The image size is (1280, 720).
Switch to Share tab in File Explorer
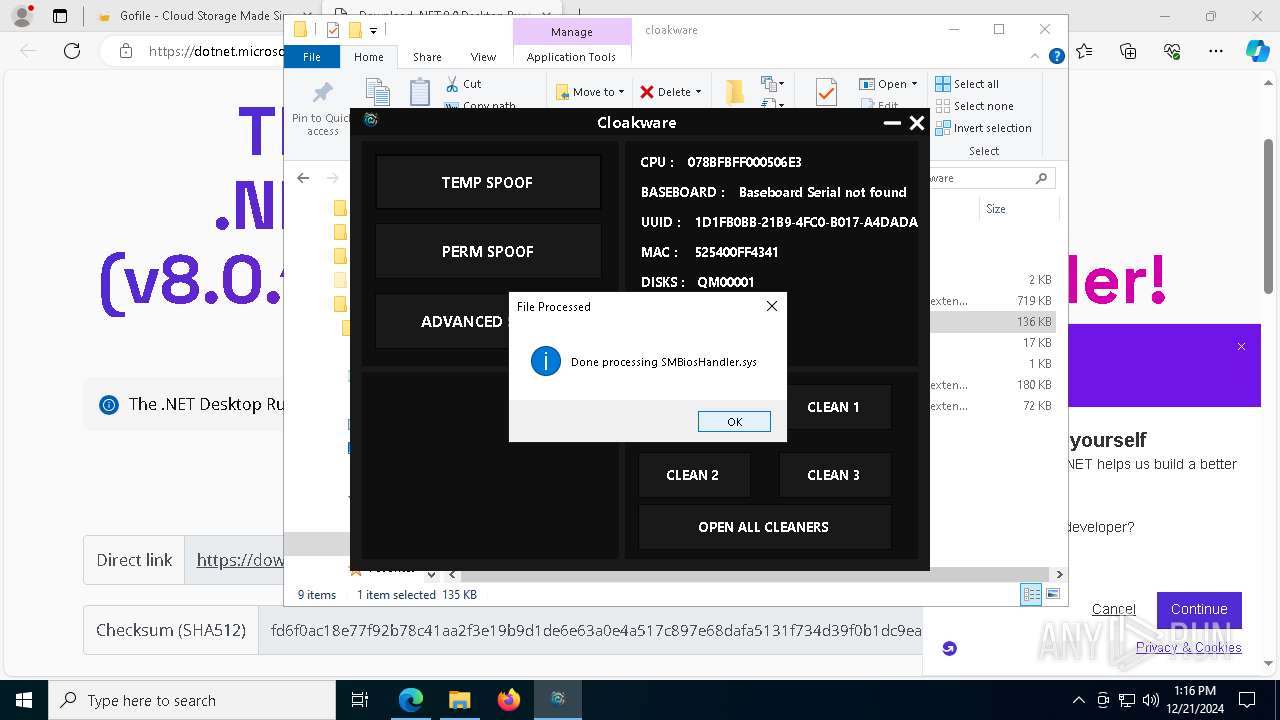tap(427, 57)
